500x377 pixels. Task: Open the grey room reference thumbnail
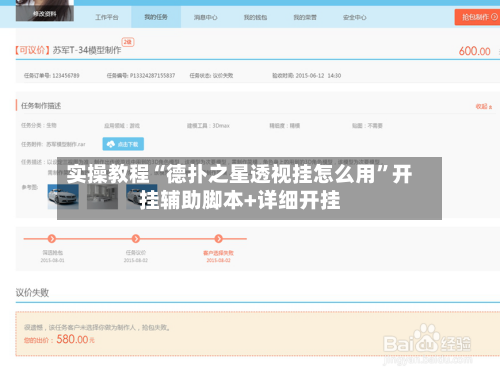point(102,197)
